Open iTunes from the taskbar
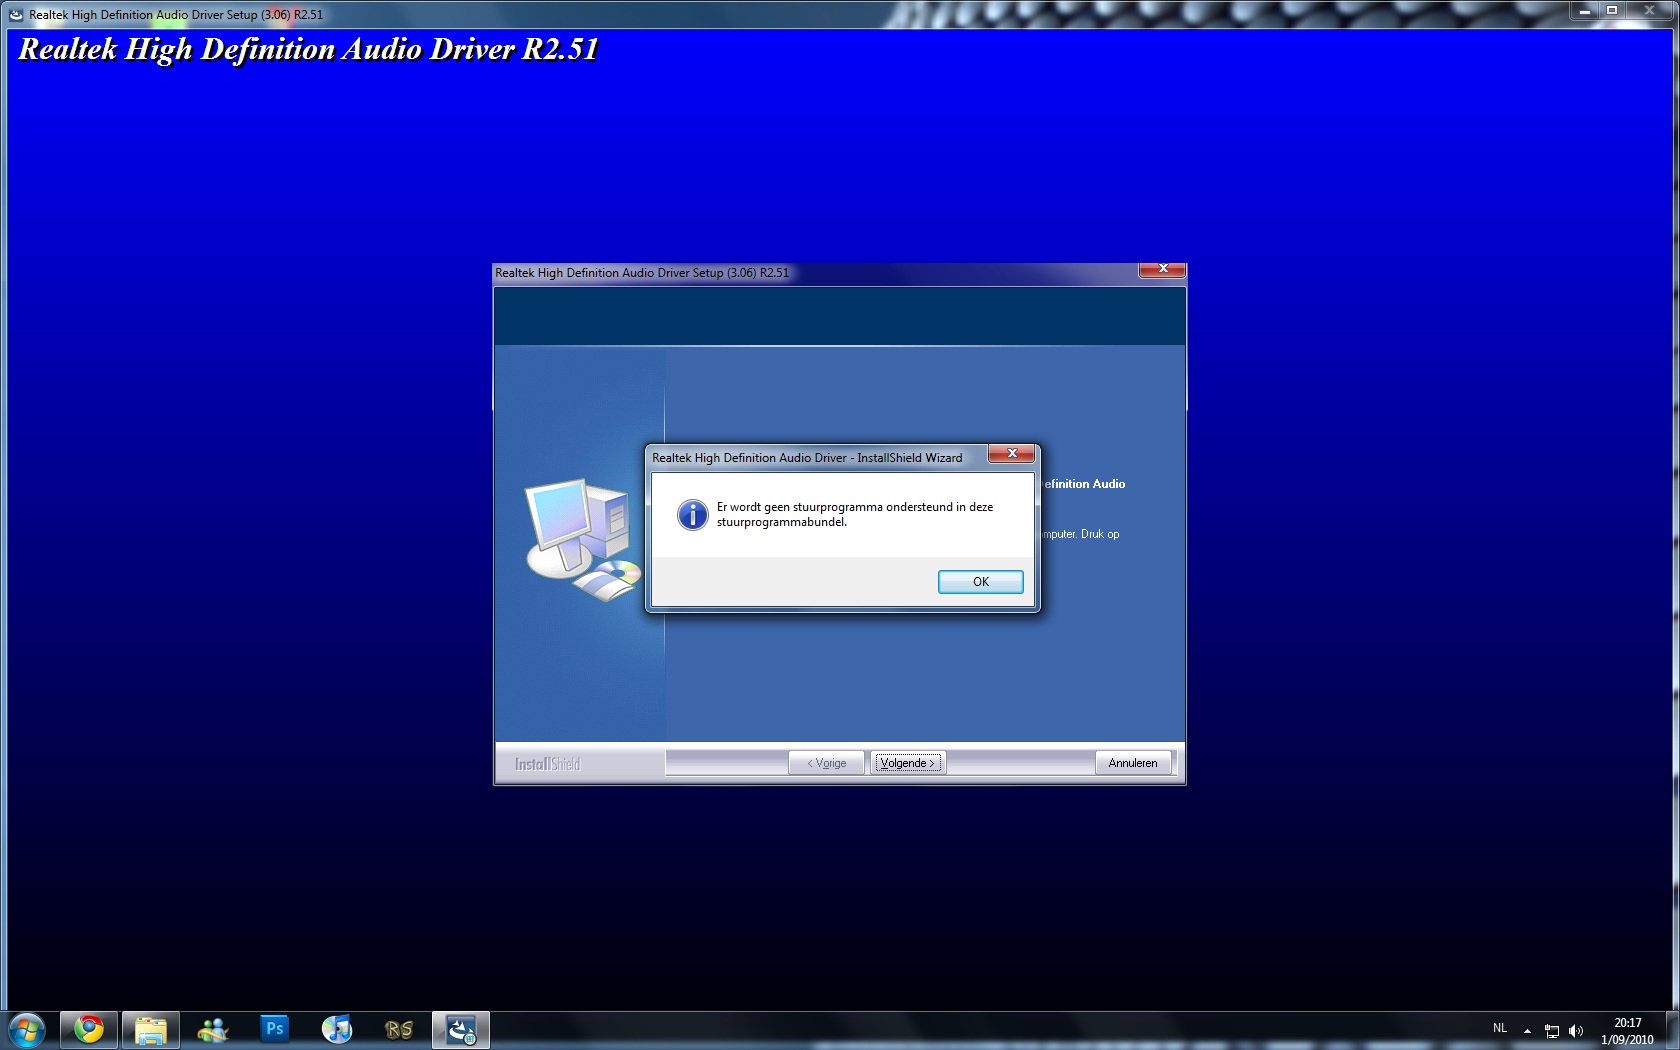Image resolution: width=1680 pixels, height=1050 pixels. tap(337, 1030)
